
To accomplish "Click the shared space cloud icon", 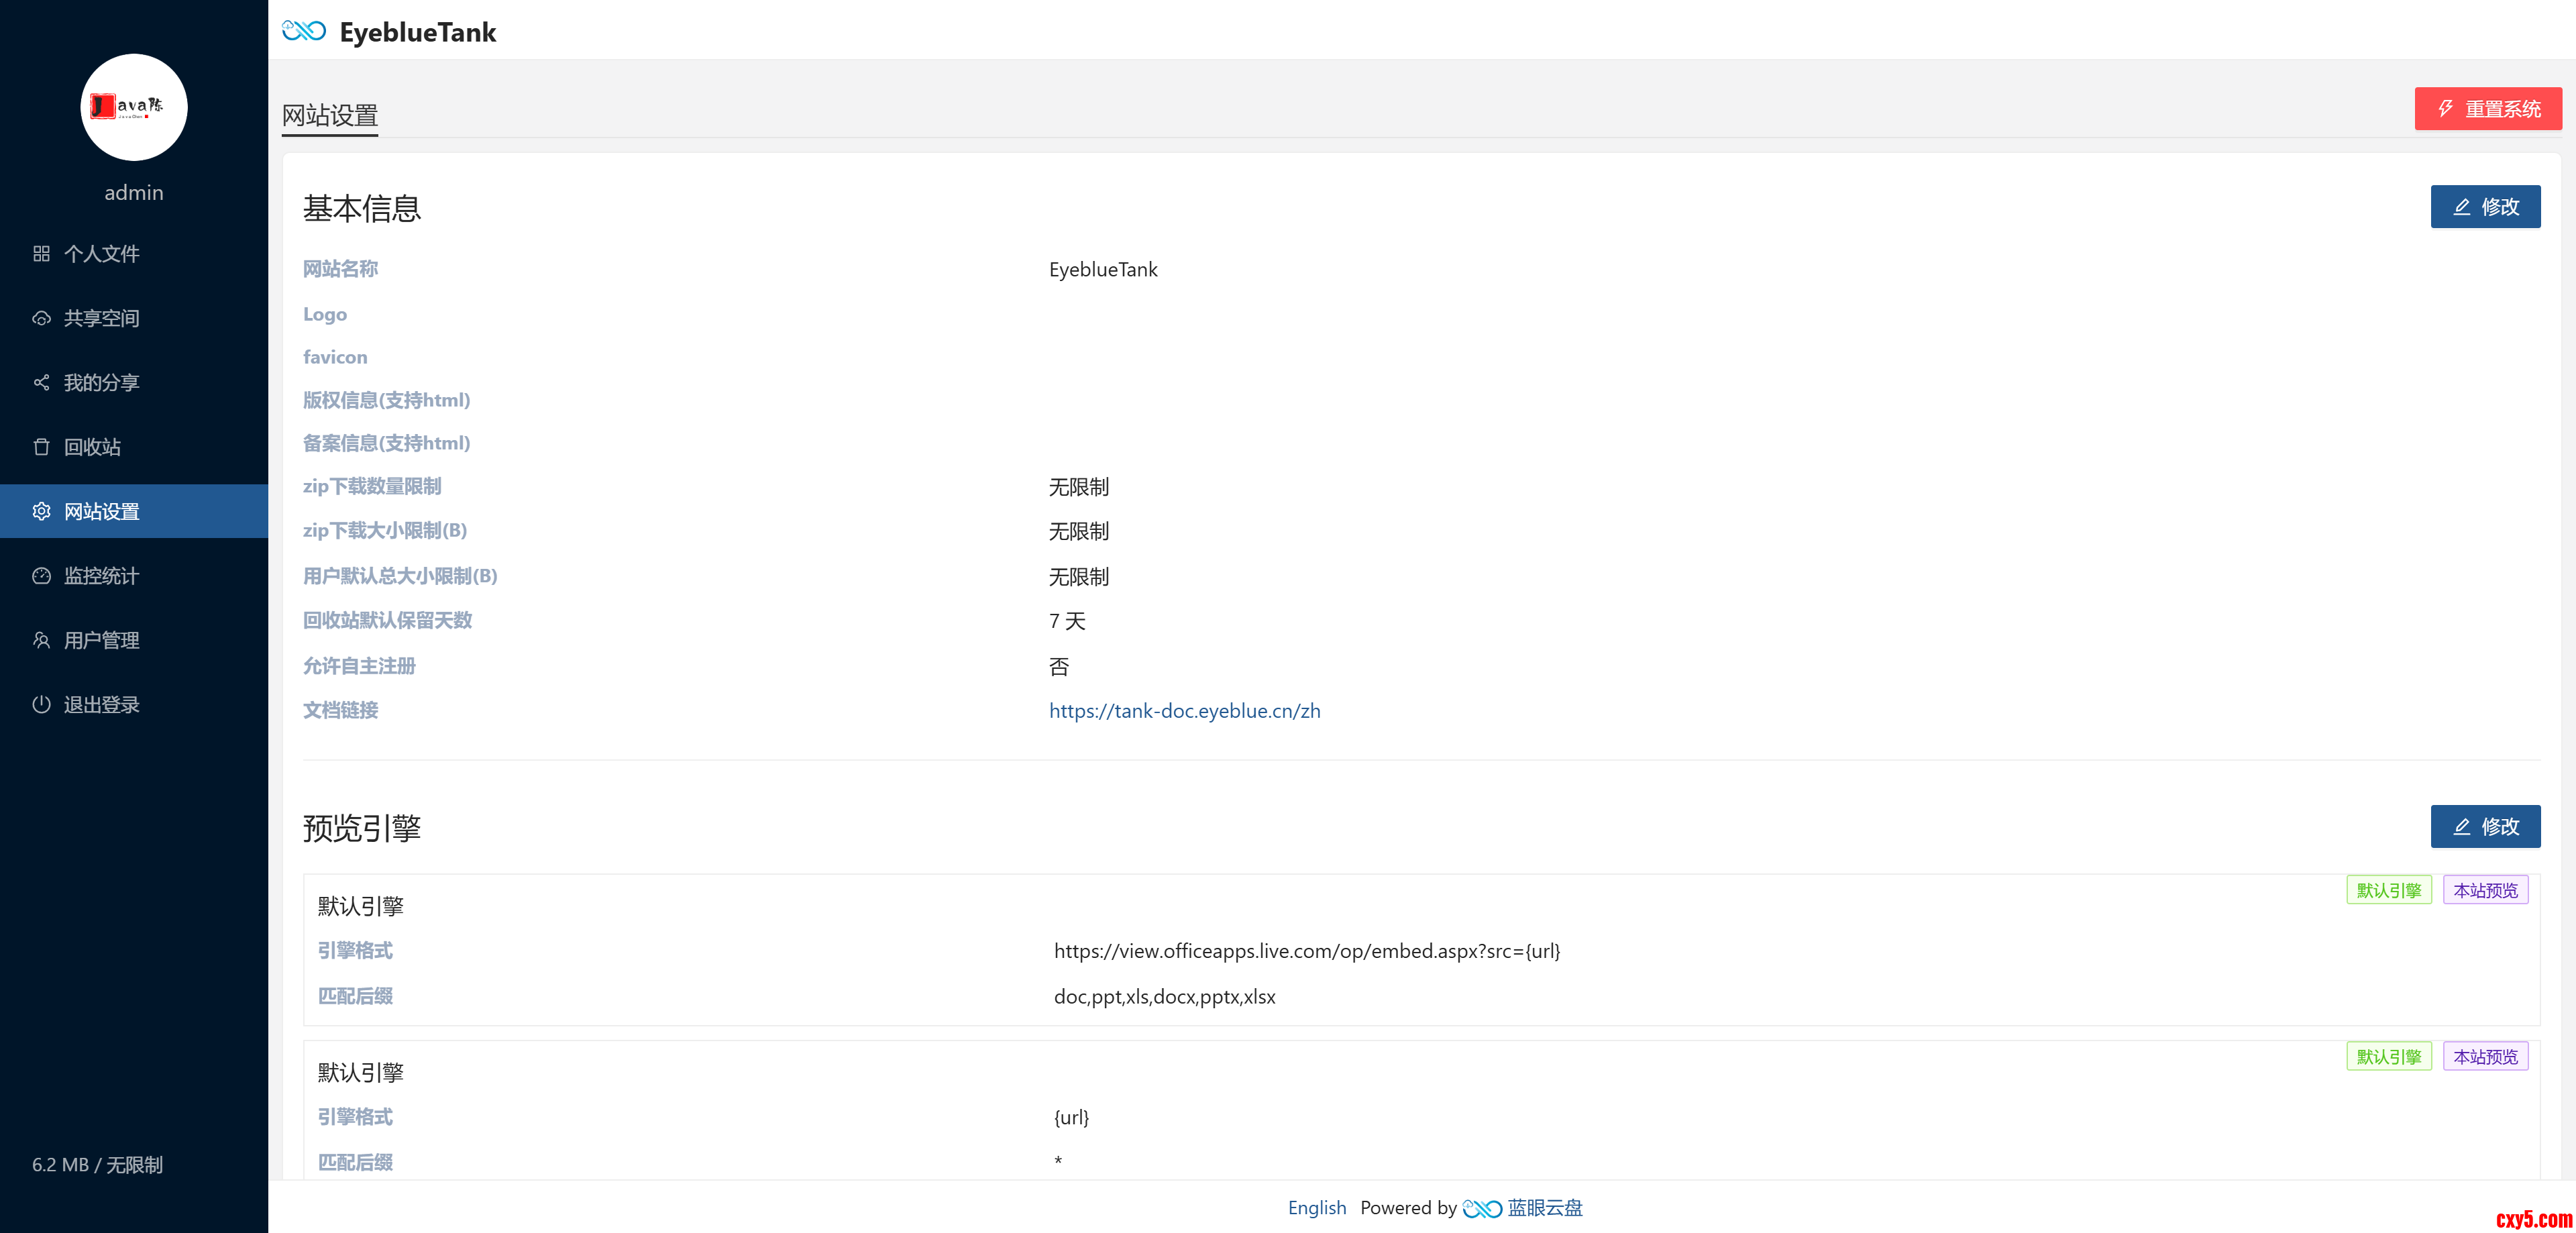I will 41,318.
